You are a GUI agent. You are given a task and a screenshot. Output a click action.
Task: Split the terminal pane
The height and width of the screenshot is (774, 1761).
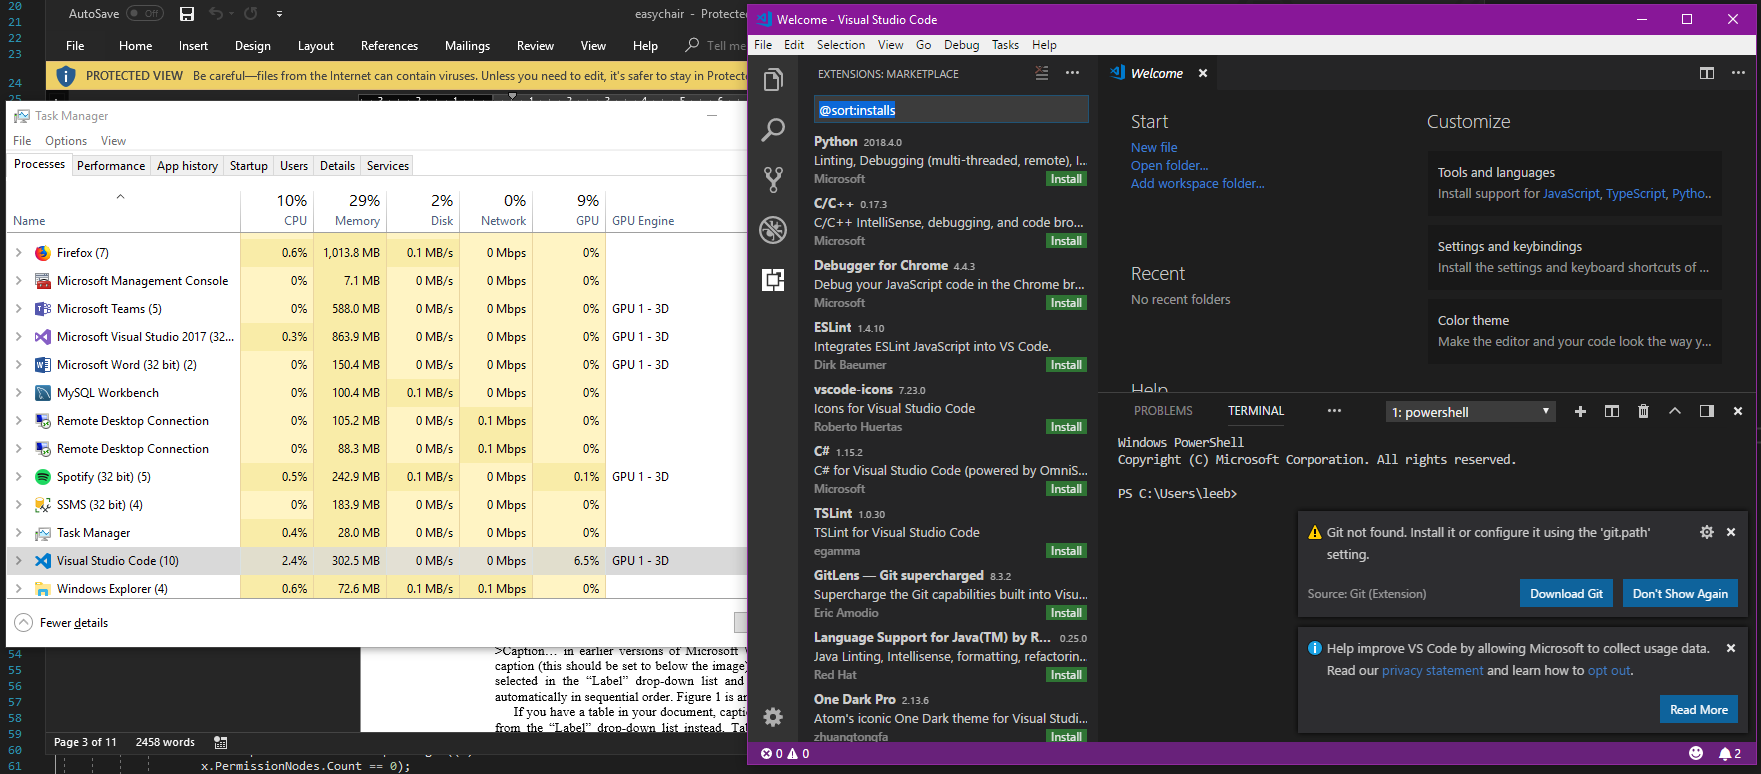pyautogui.click(x=1612, y=411)
